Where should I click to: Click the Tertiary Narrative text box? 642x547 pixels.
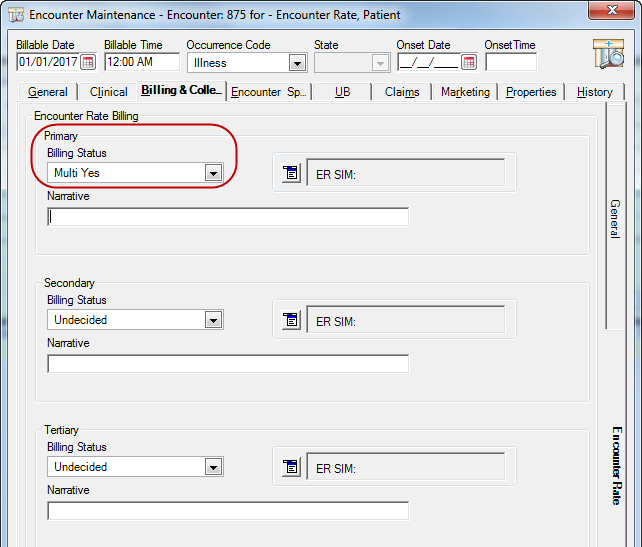(x=228, y=511)
